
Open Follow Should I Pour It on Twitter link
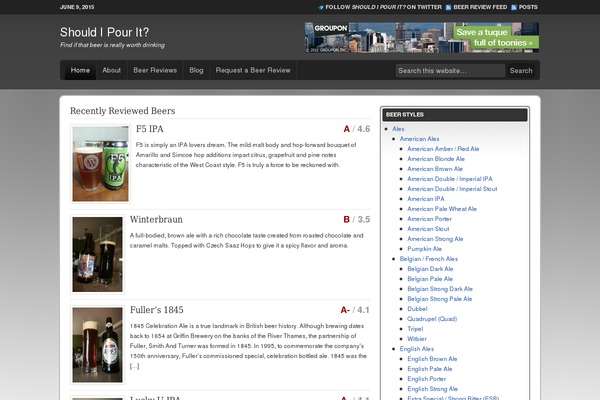383,7
